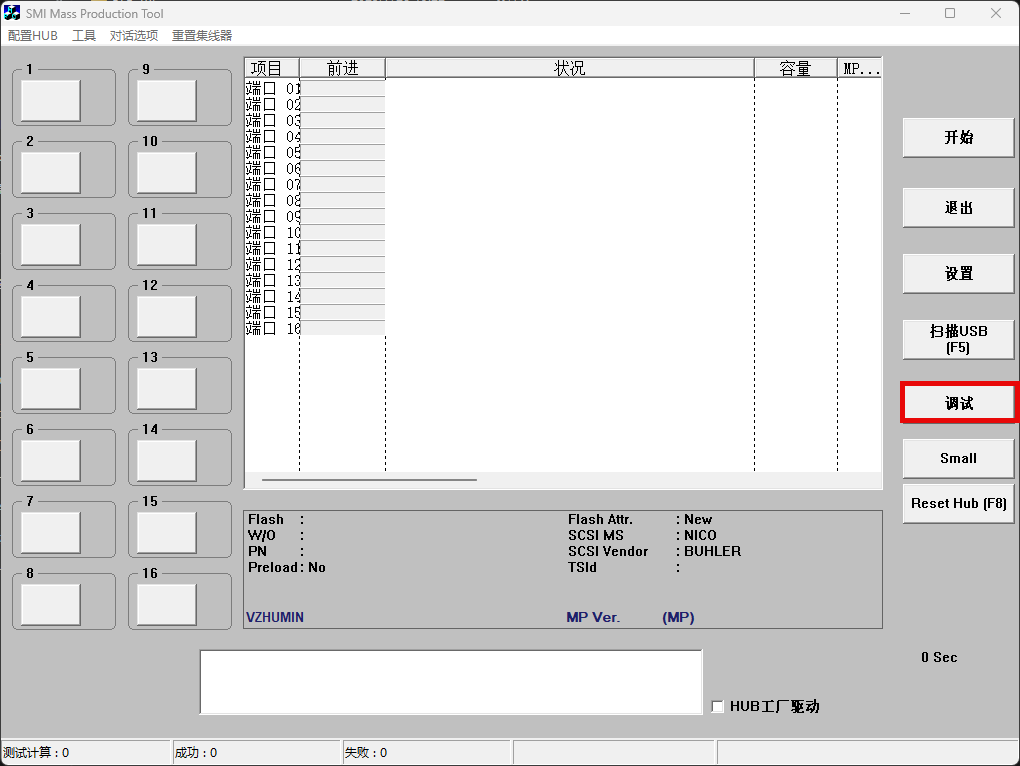The height and width of the screenshot is (766, 1020).
Task: Open the 重置集线器 menu
Action: (202, 36)
